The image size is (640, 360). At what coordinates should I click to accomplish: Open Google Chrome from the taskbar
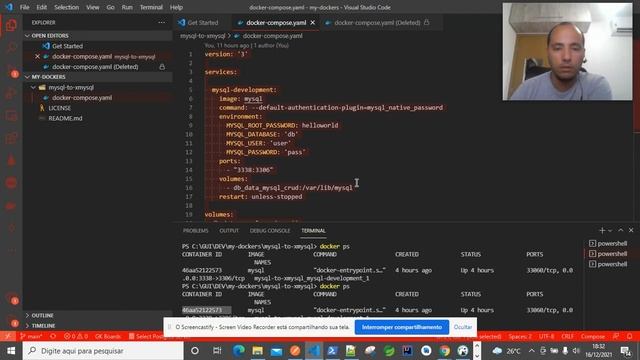tap(444, 351)
